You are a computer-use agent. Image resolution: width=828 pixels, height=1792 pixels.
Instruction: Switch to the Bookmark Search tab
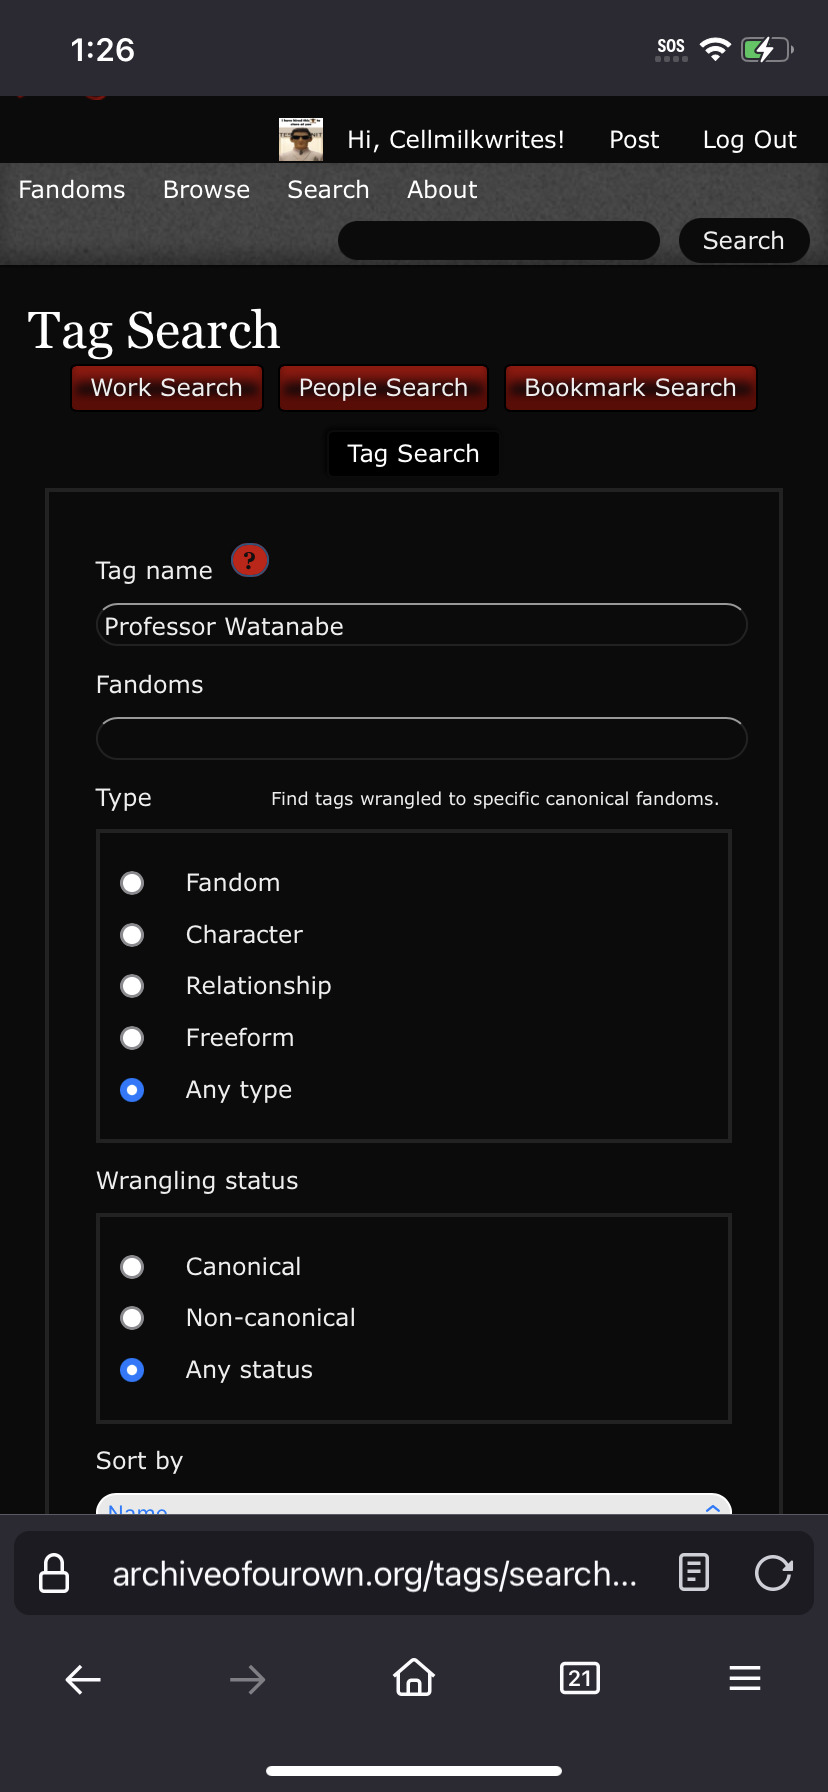coord(631,388)
